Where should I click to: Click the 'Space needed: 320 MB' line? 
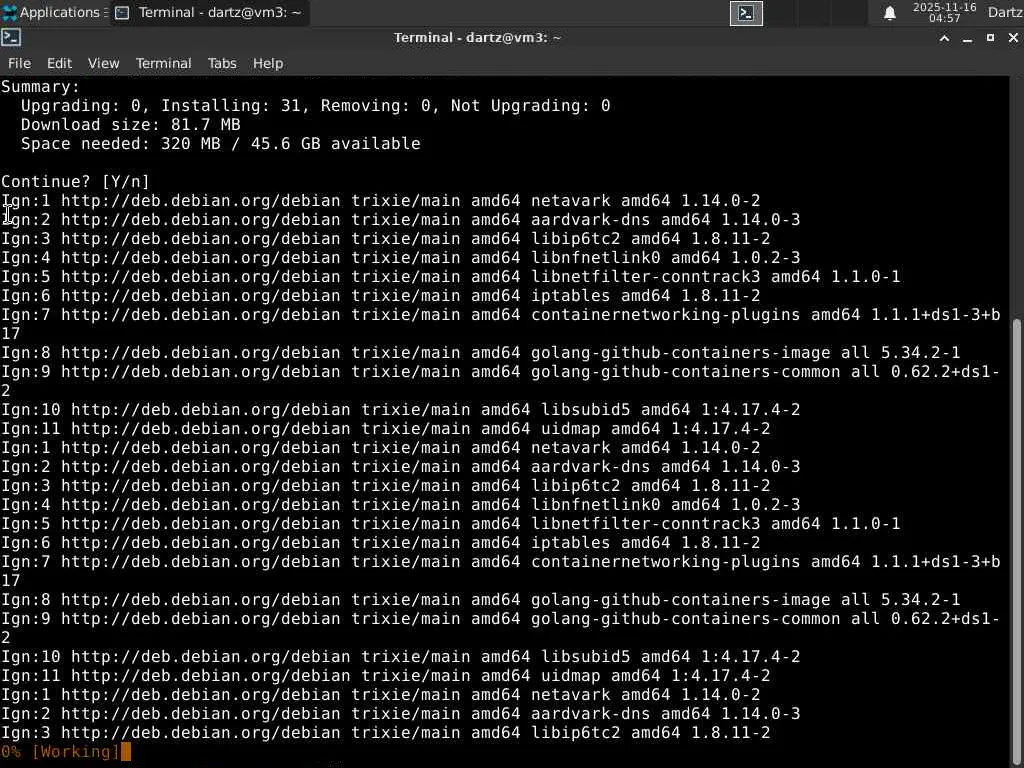[x=221, y=144]
